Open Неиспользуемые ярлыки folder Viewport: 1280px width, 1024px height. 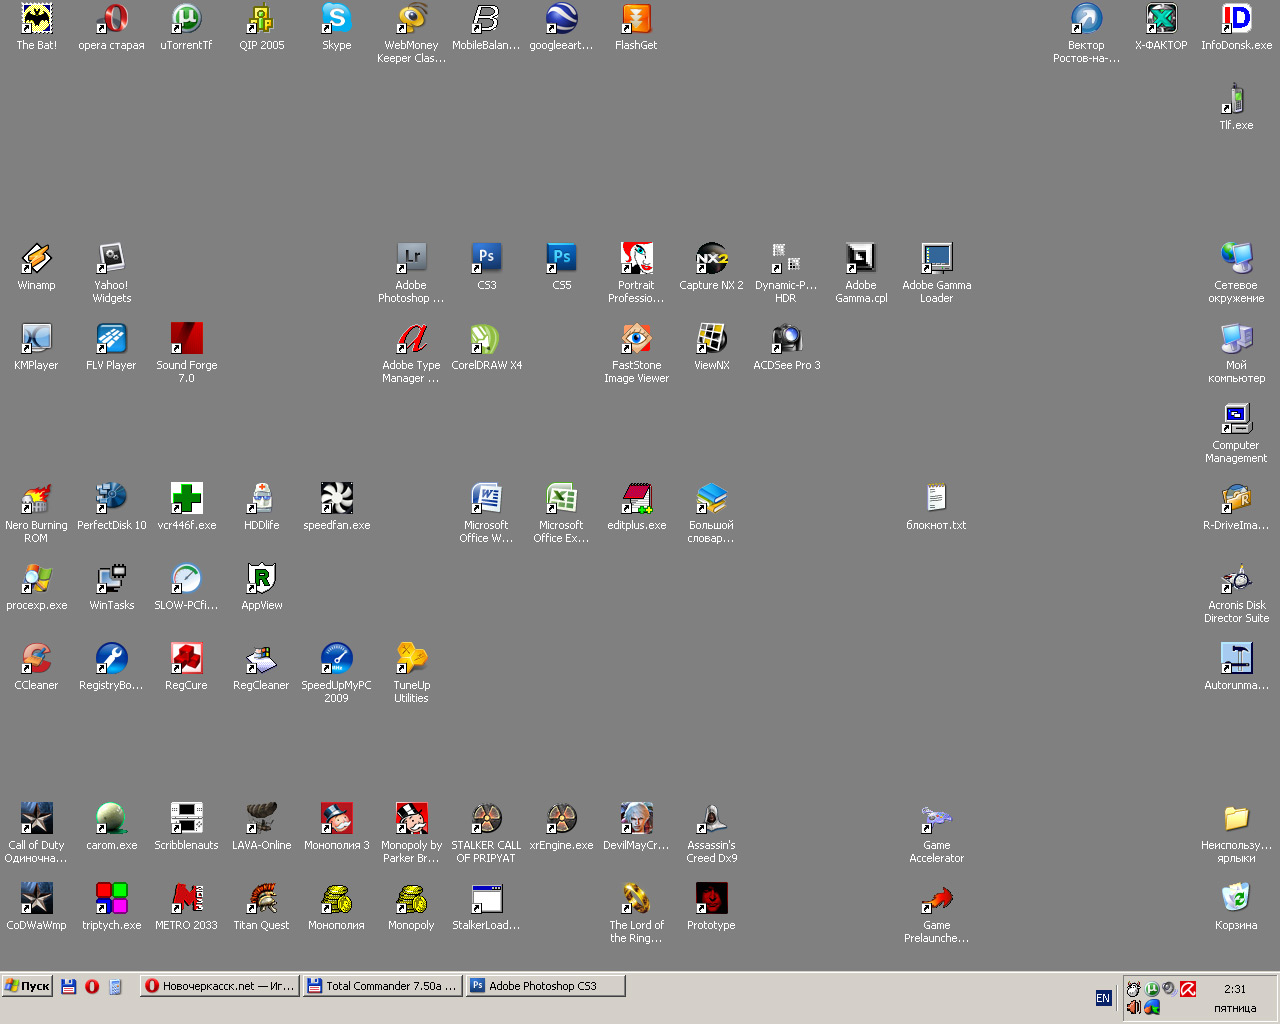pos(1237,818)
